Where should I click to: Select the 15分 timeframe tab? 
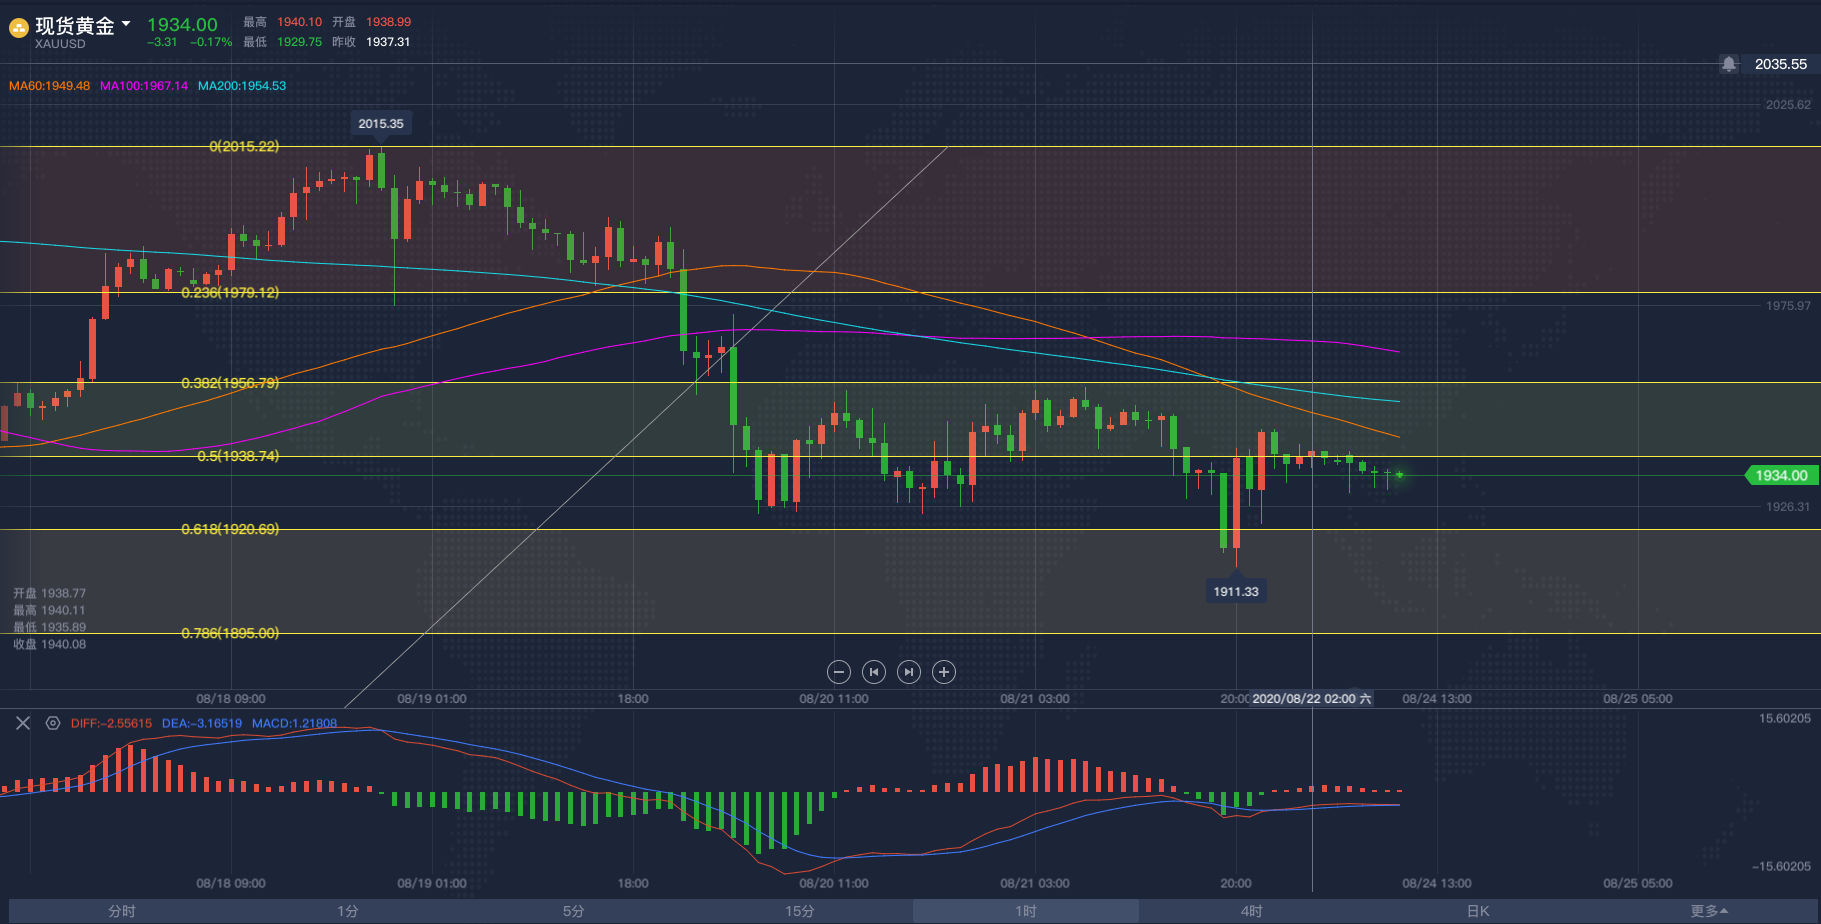pos(799,911)
